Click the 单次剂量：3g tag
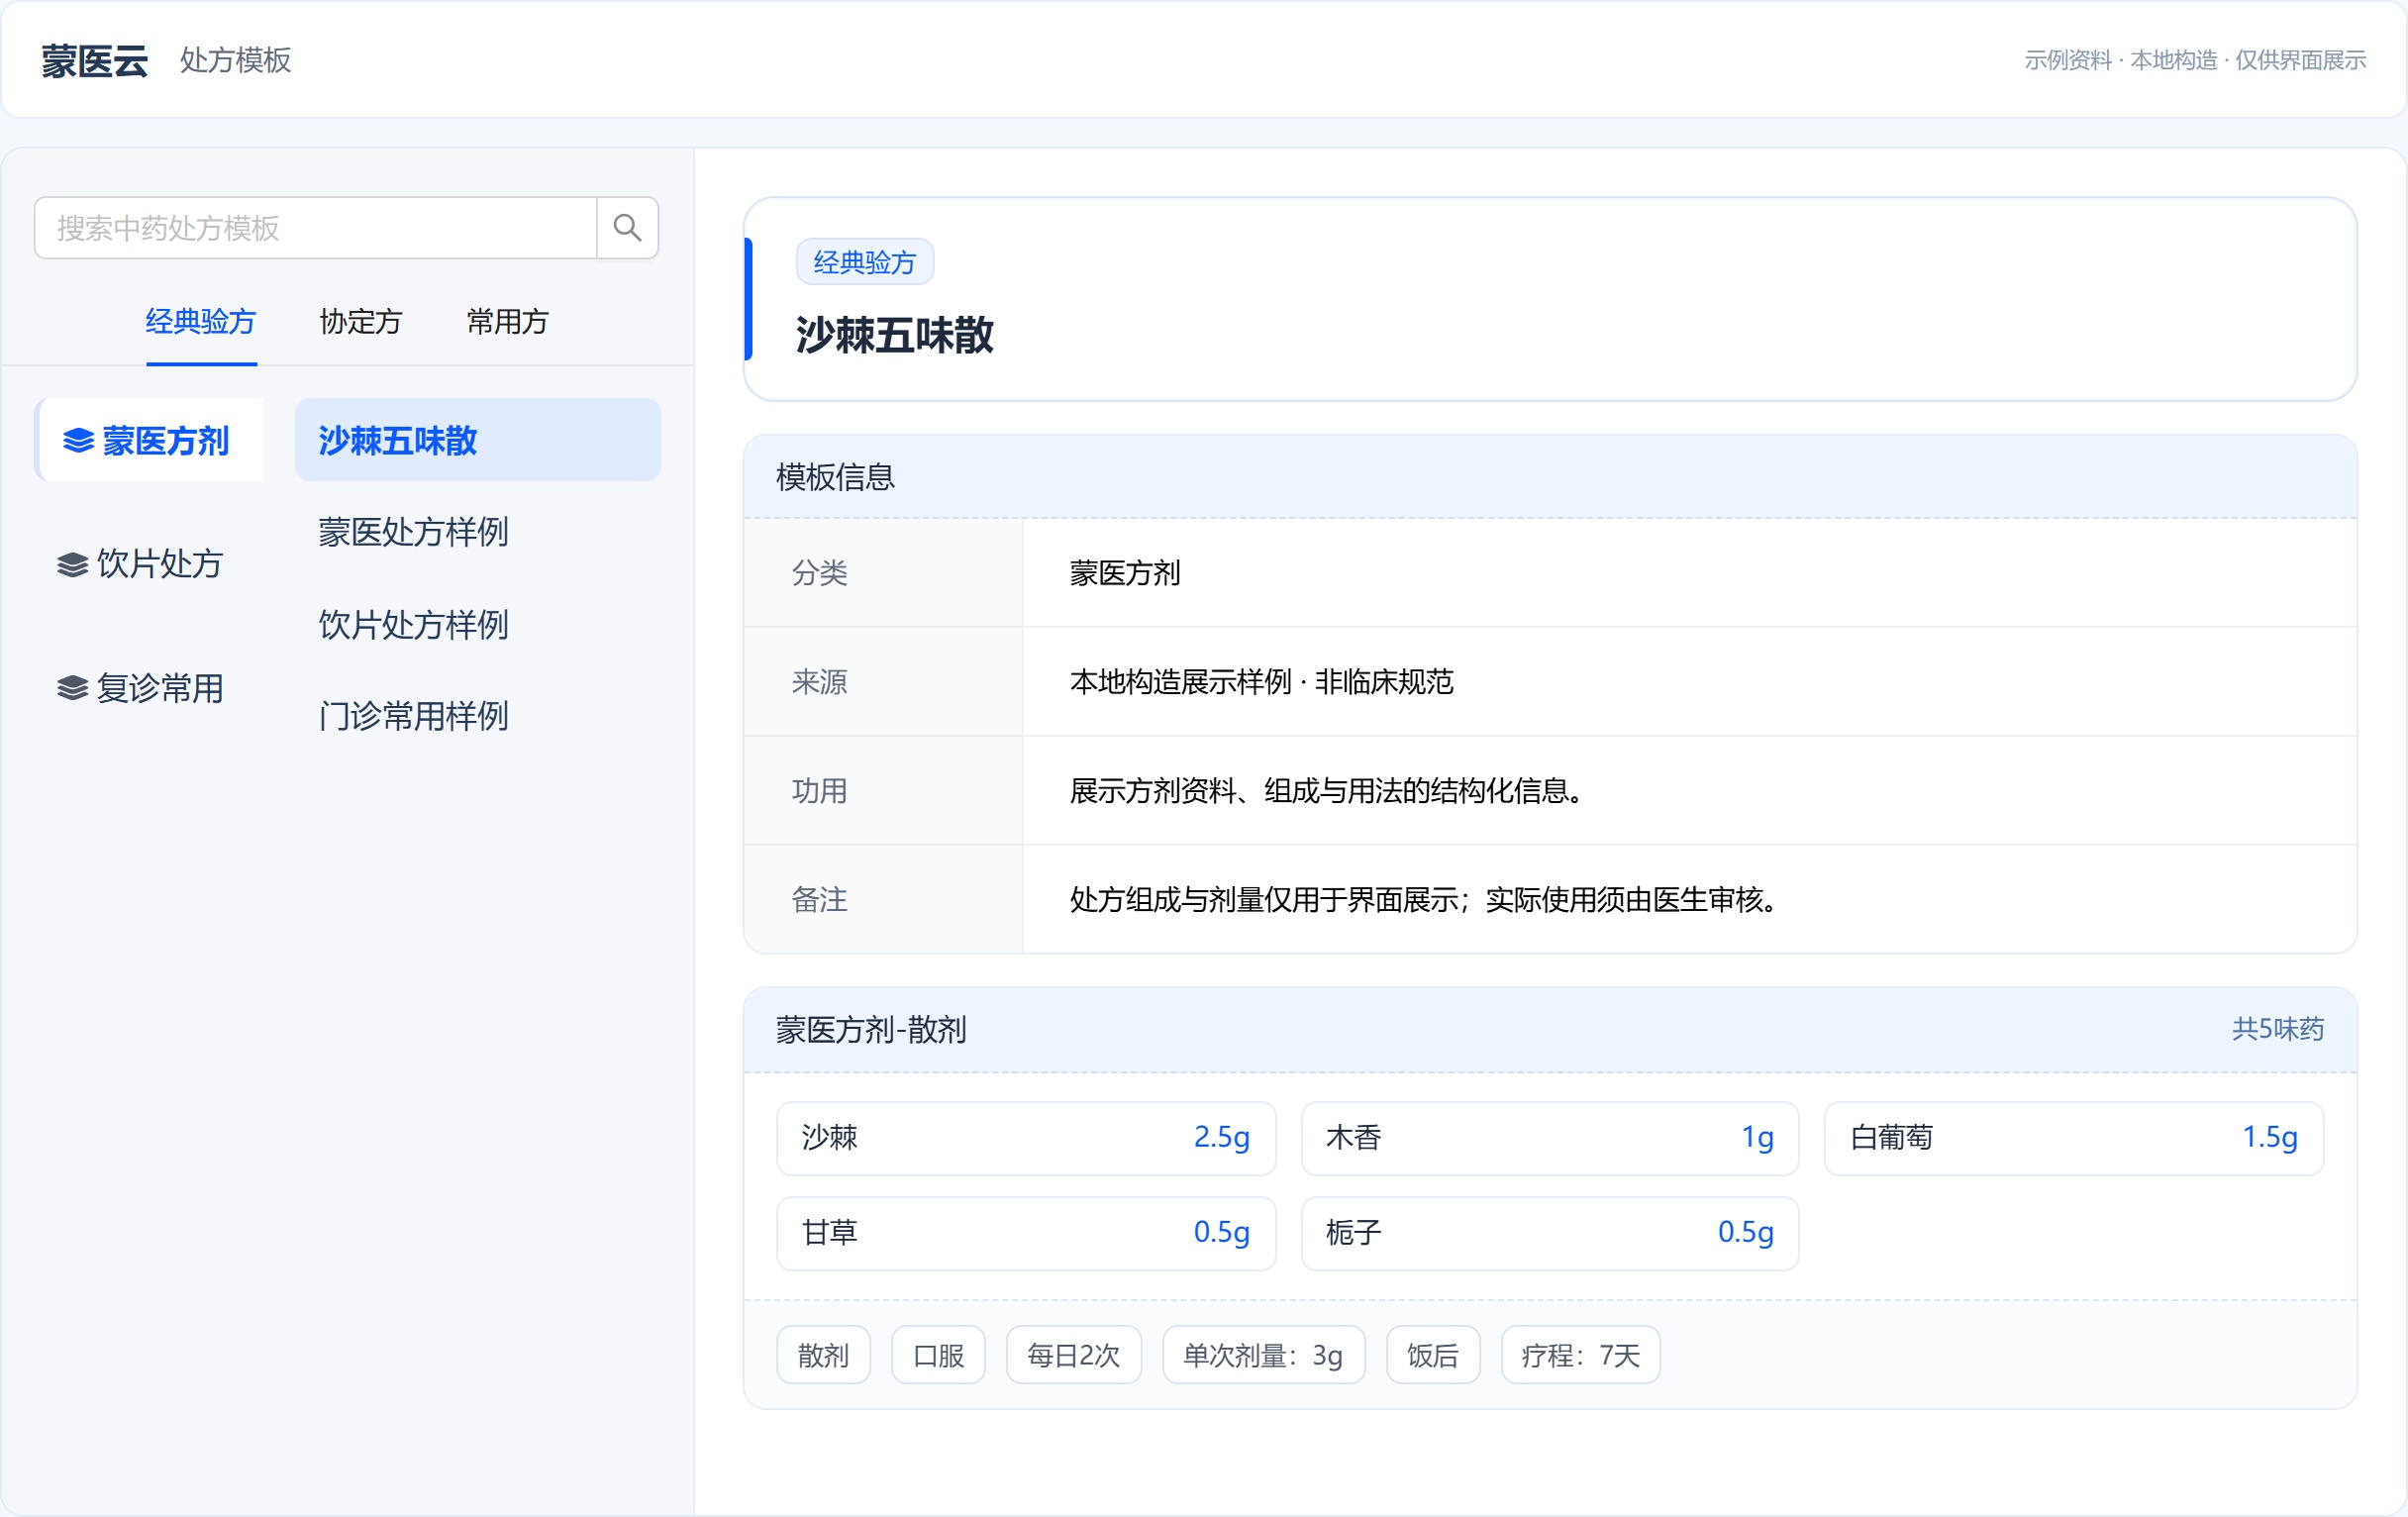The width and height of the screenshot is (2408, 1517). [1264, 1357]
